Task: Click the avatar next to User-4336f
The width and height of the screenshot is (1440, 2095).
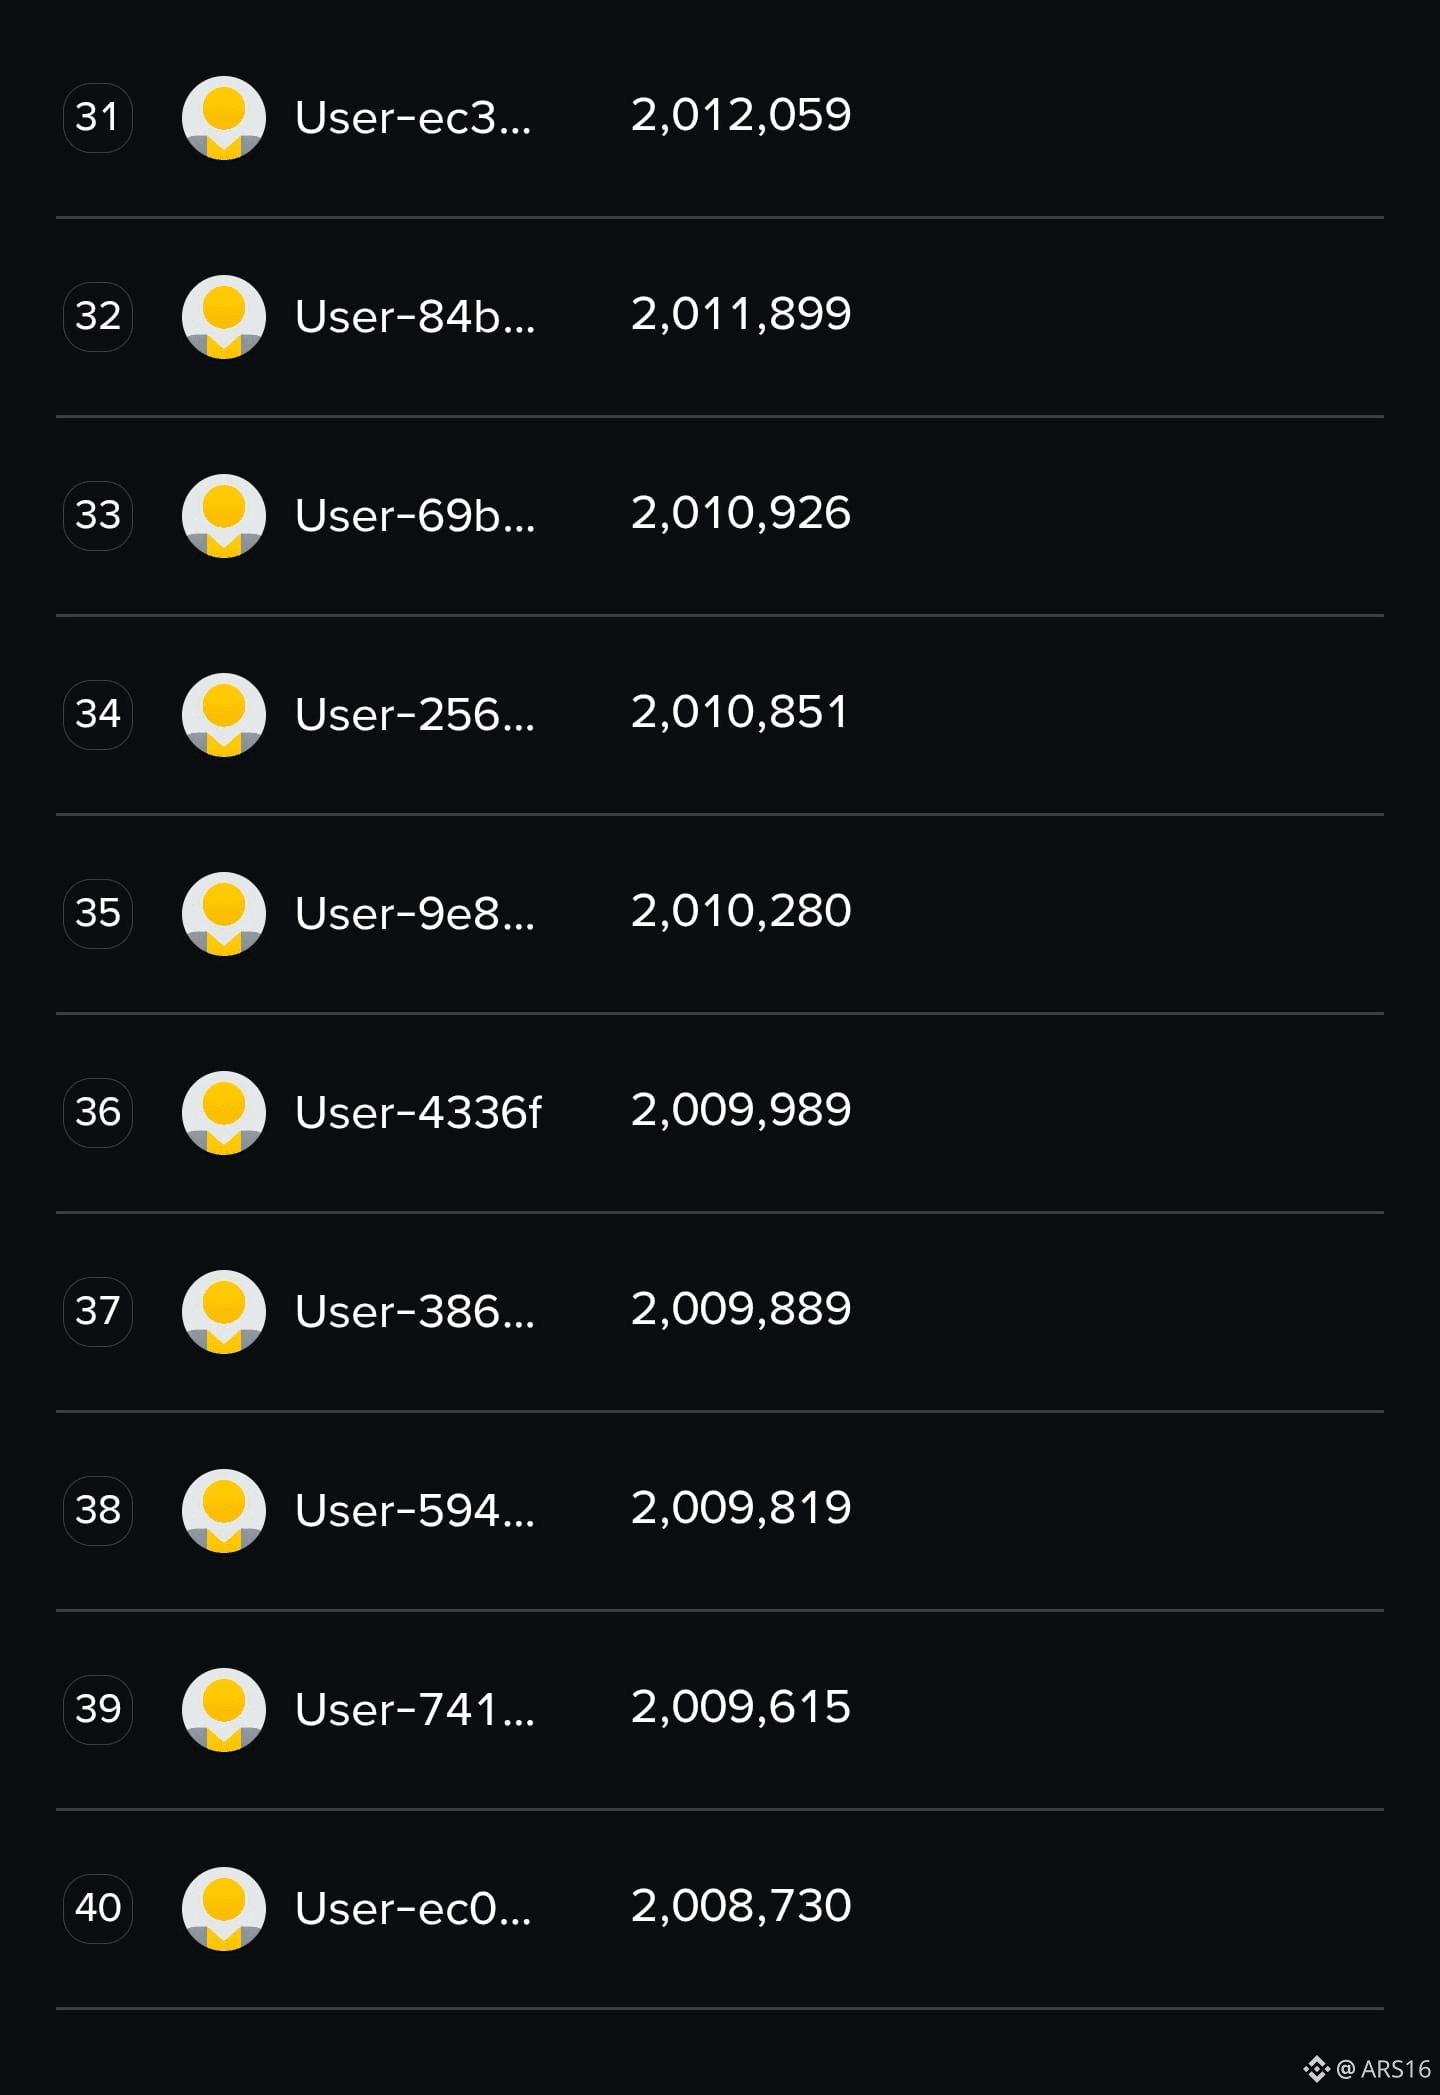Action: click(x=223, y=1112)
